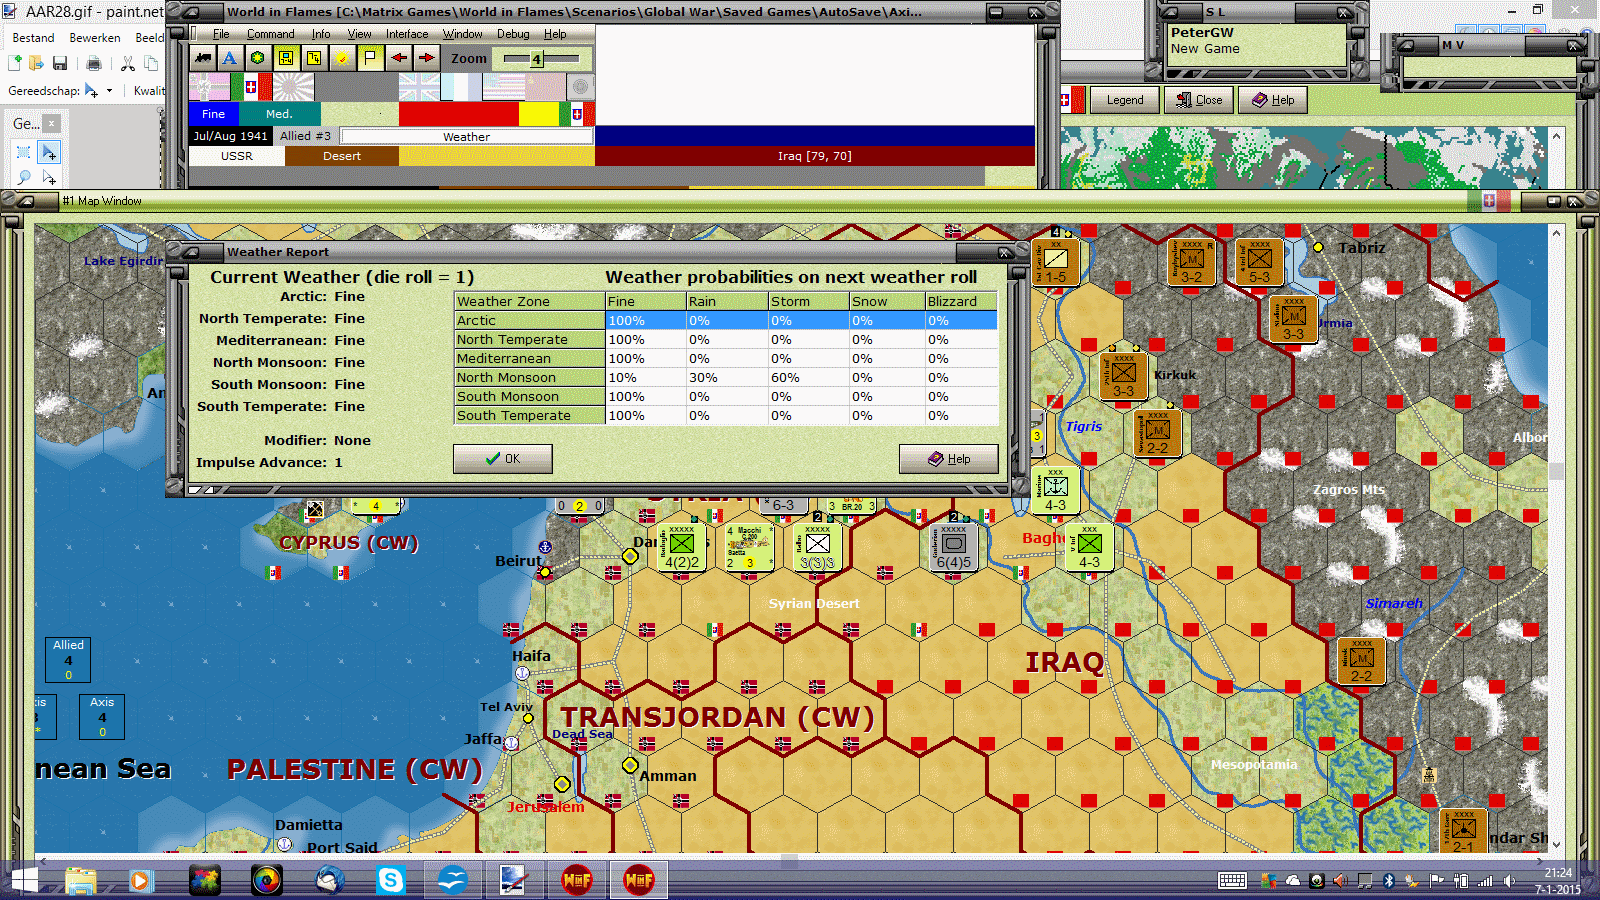Open the Interface menu
The image size is (1600, 900).
click(407, 34)
